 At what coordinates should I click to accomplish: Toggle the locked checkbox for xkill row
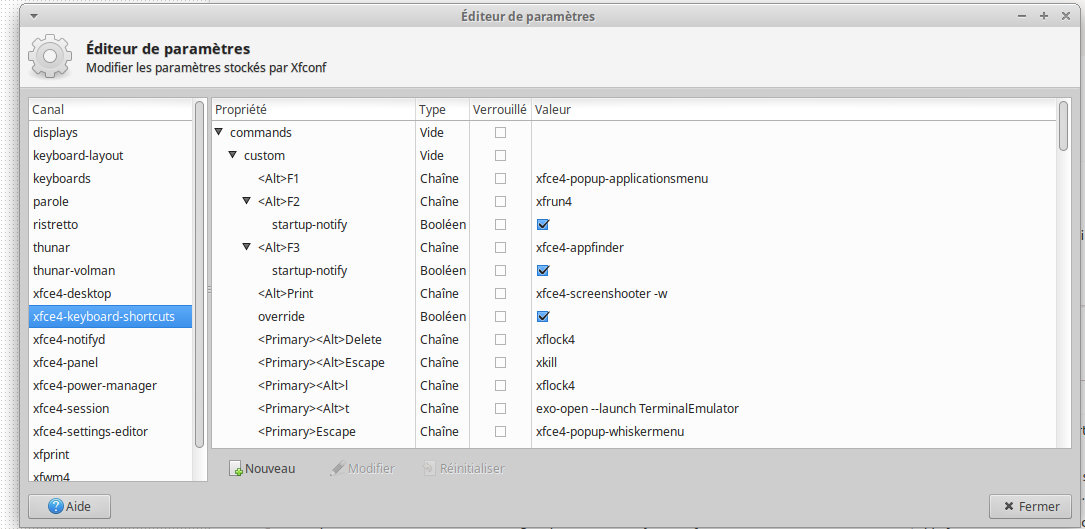500,363
